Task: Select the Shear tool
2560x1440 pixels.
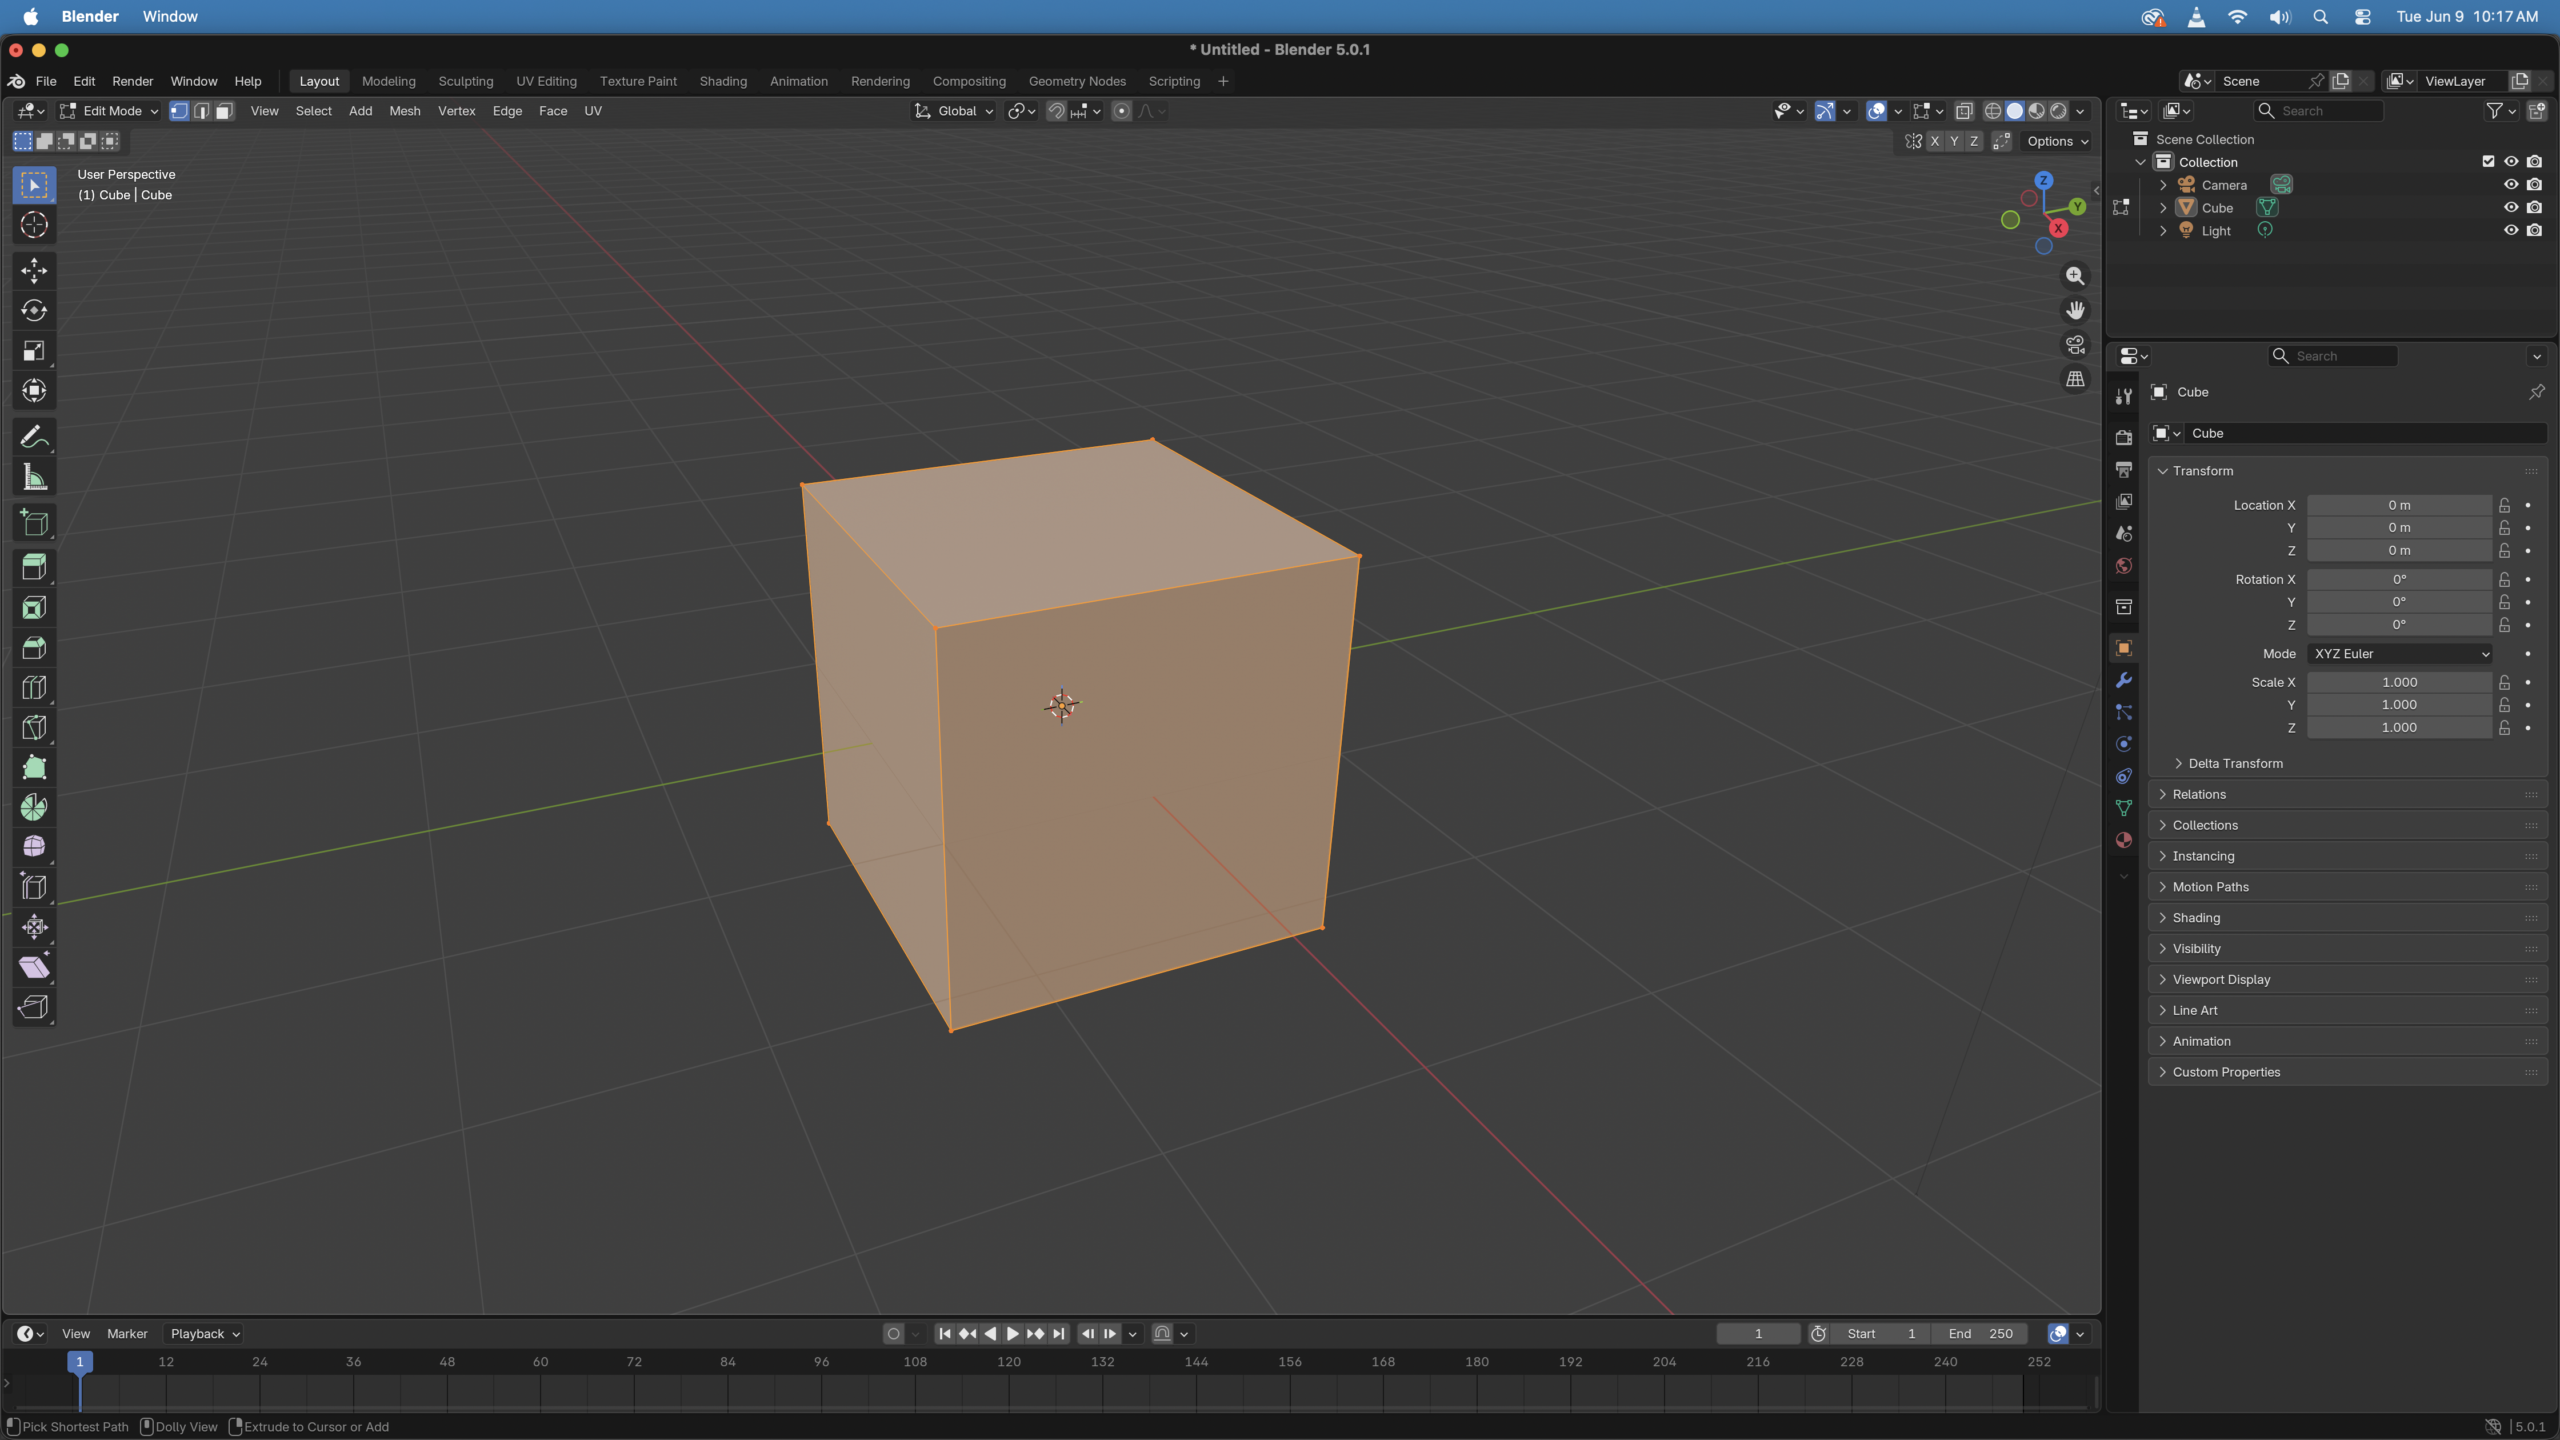Action: [34, 967]
